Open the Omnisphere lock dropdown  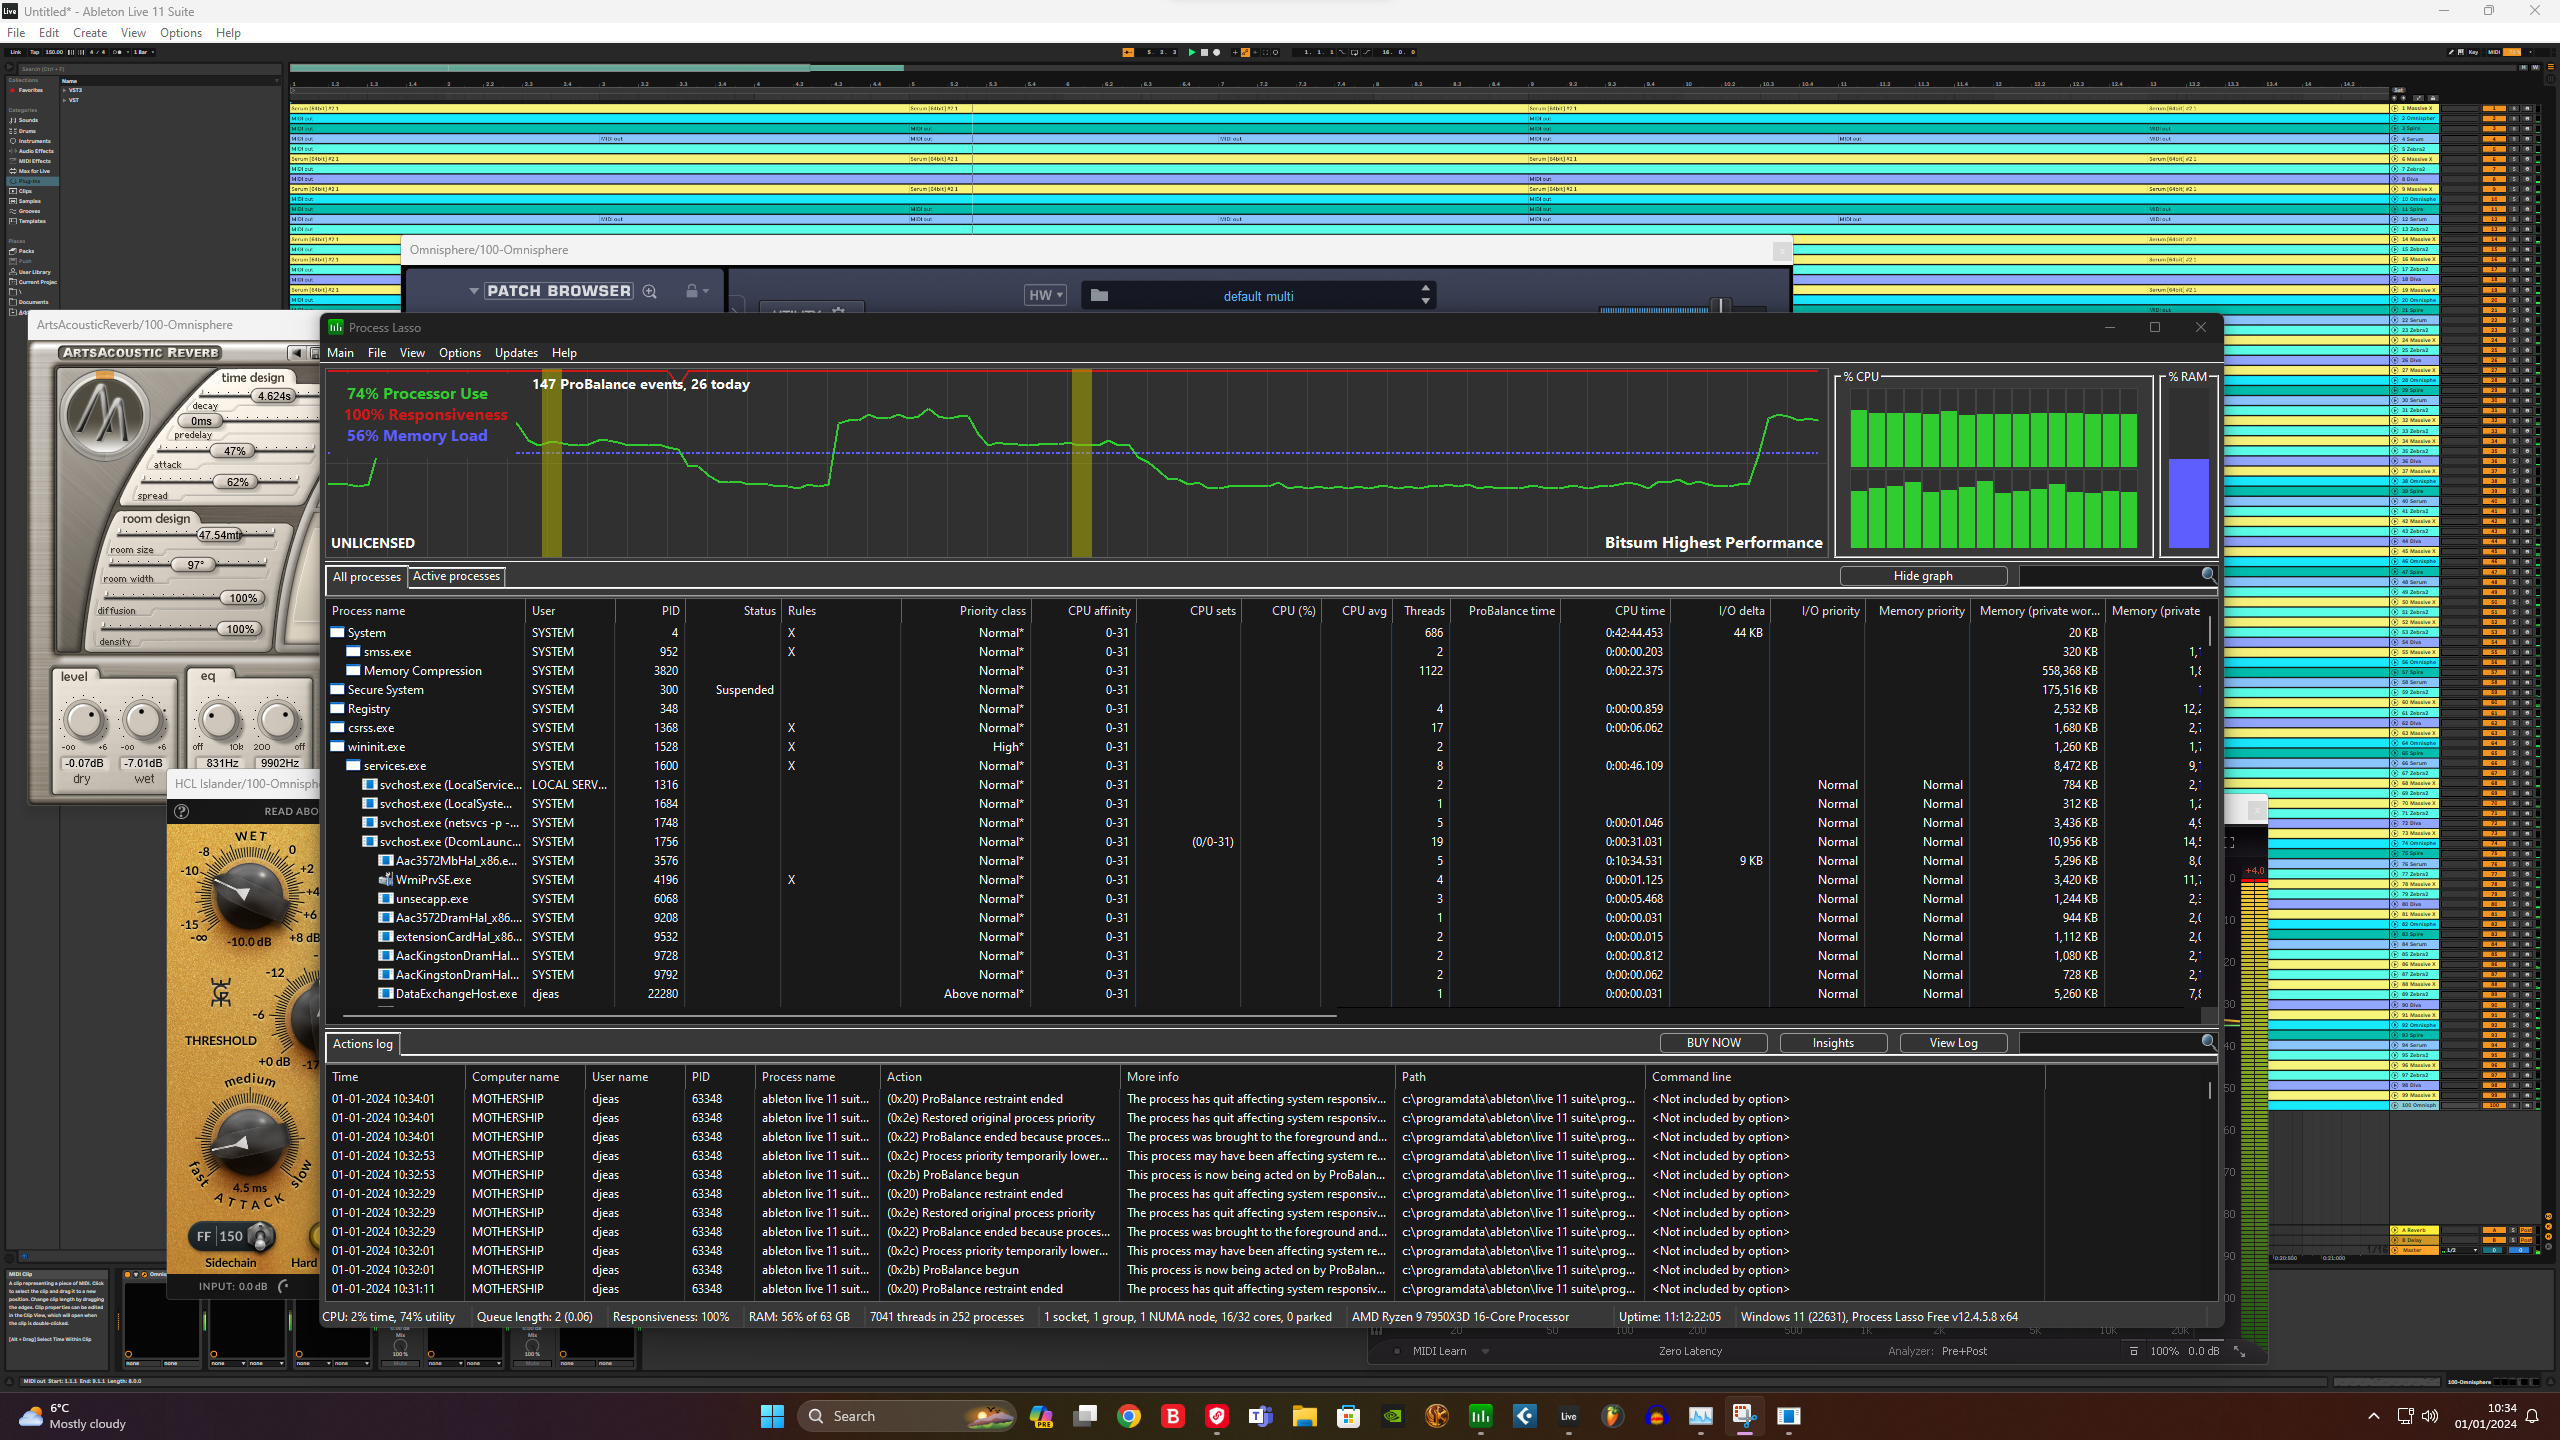click(x=697, y=291)
